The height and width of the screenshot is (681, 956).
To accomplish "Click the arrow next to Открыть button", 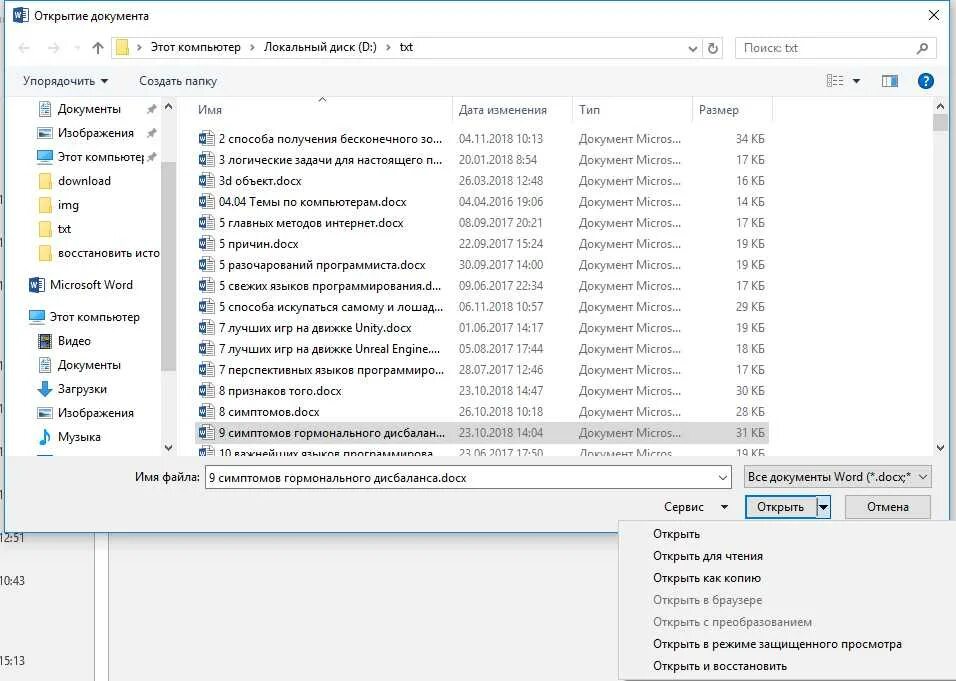I will pos(823,507).
